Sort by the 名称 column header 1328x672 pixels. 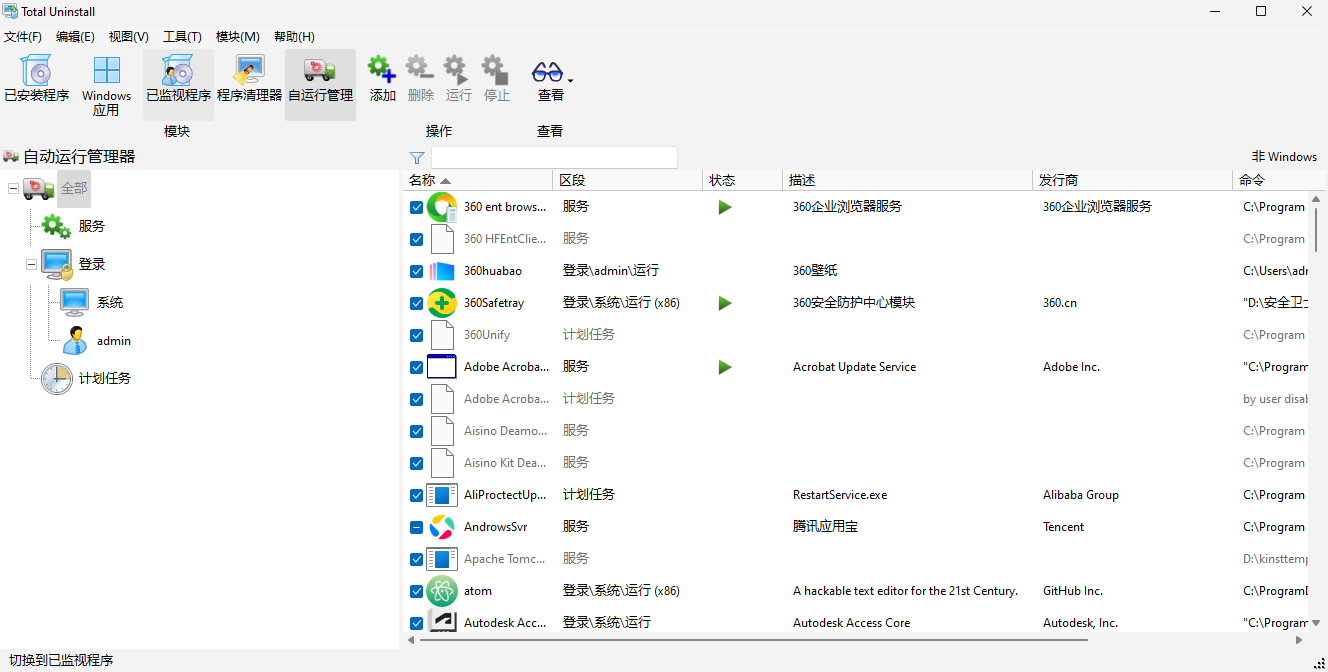(x=477, y=180)
